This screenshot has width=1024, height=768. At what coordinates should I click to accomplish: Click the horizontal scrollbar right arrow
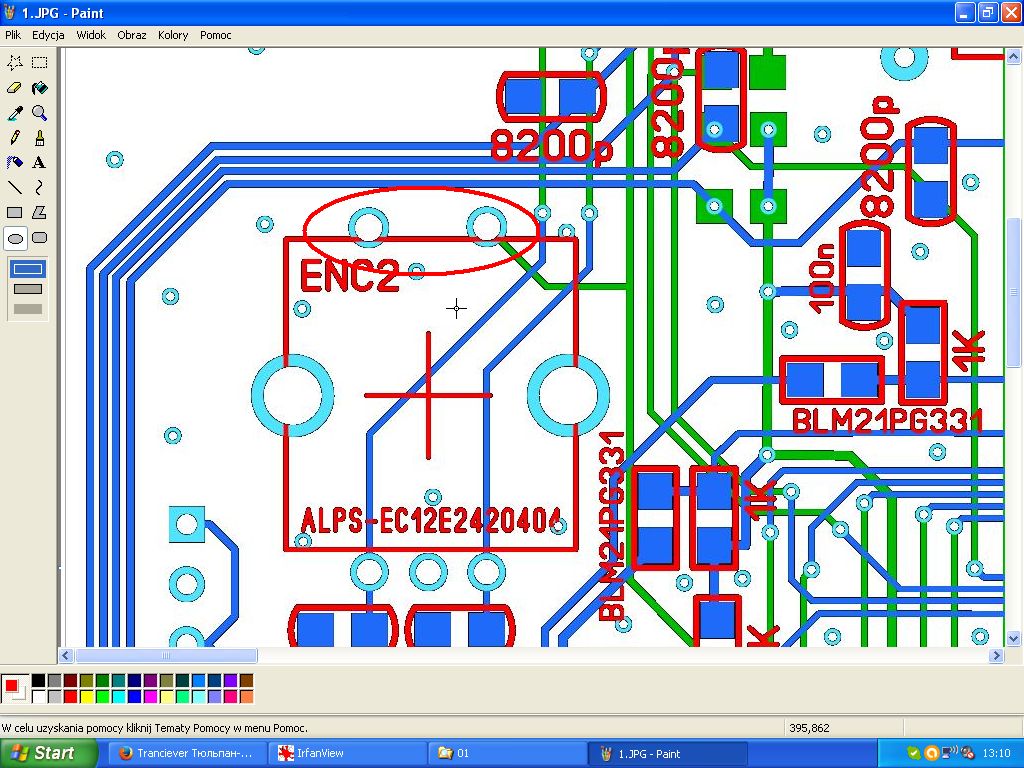click(x=995, y=656)
